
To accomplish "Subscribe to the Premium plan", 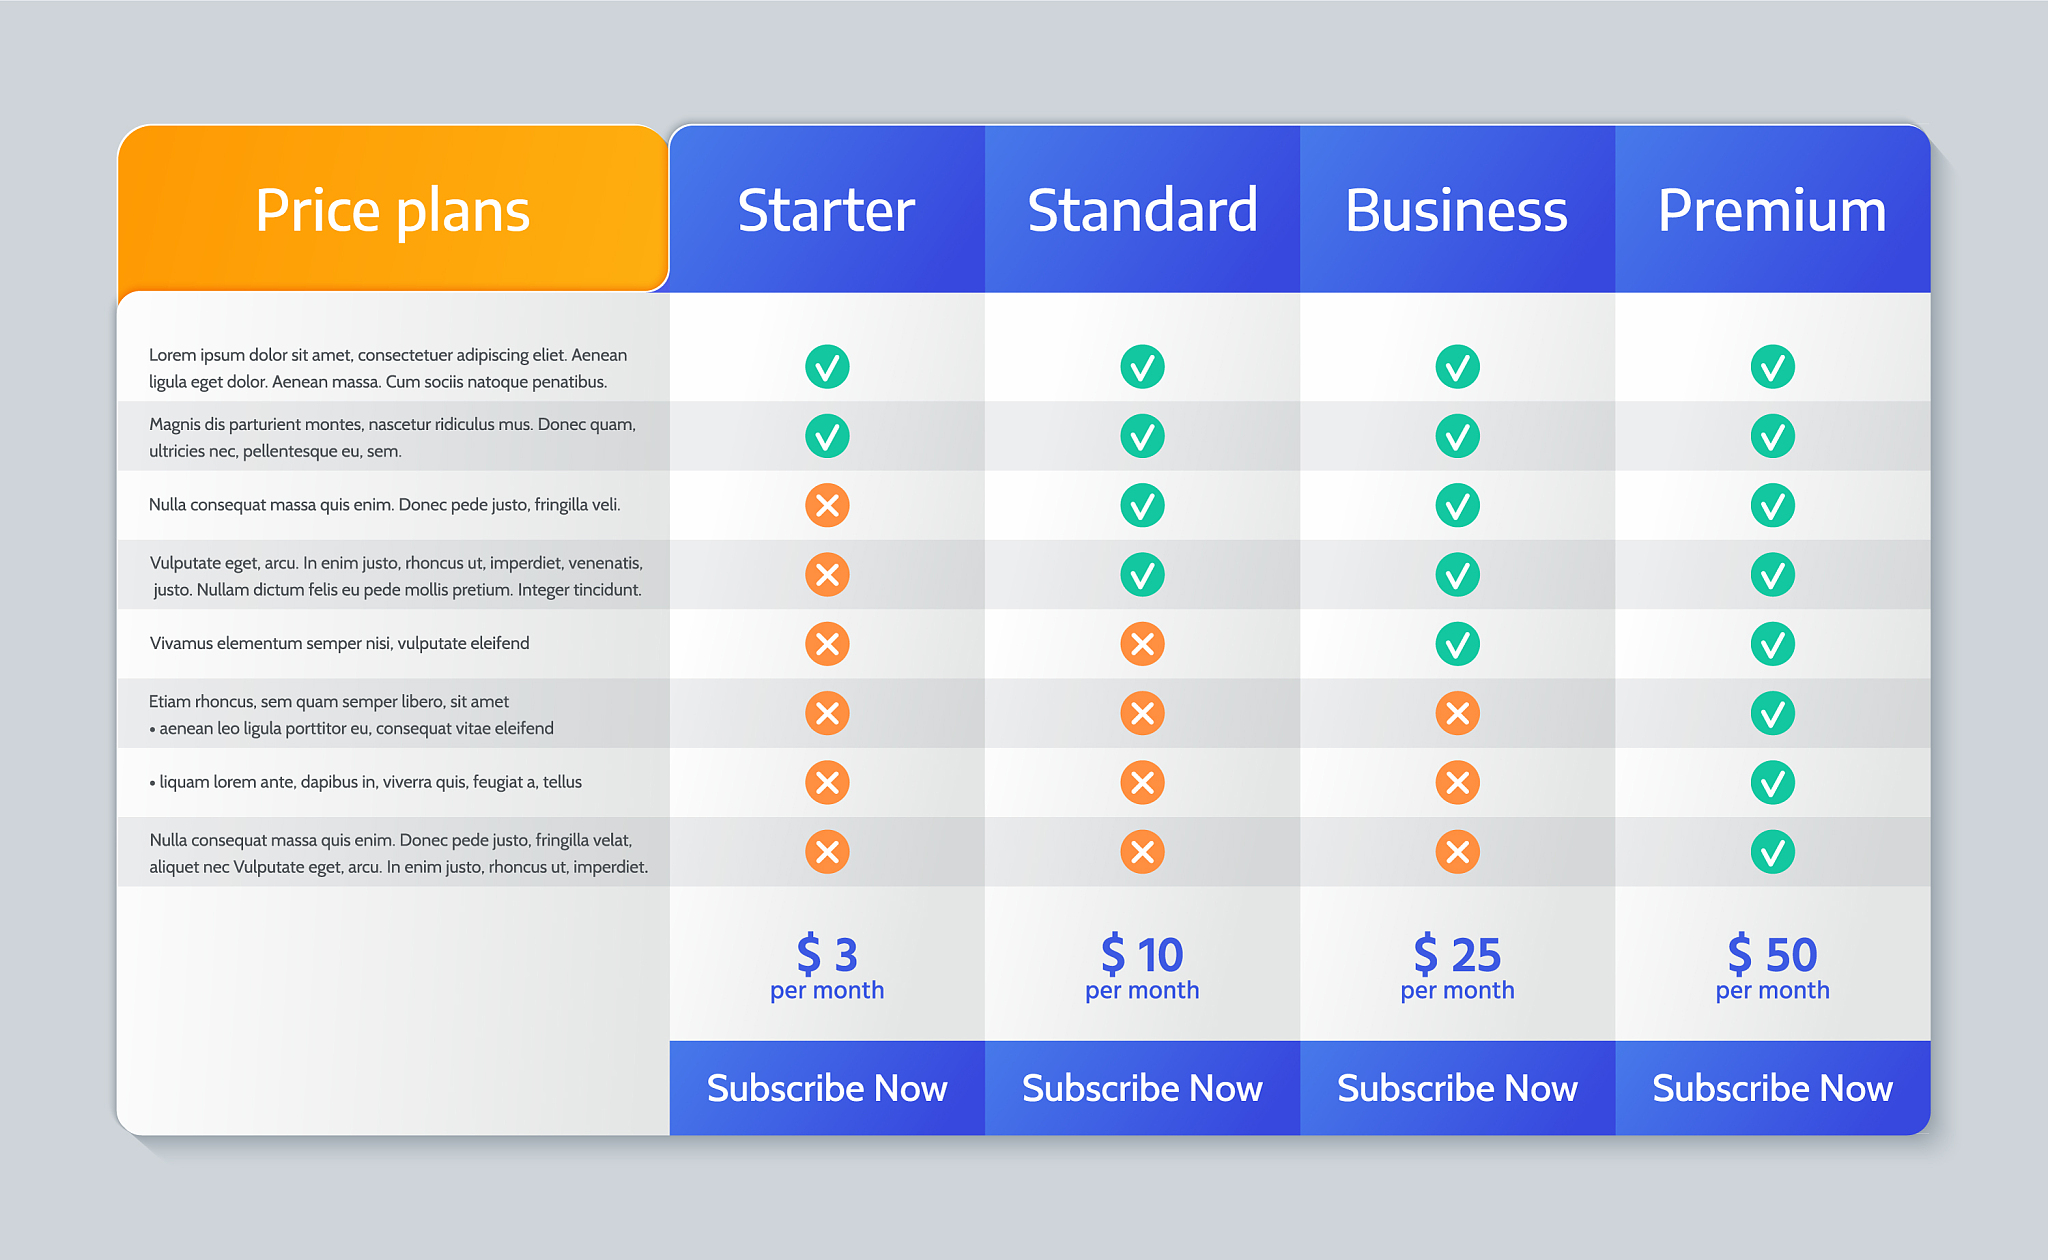I will click(1772, 1088).
